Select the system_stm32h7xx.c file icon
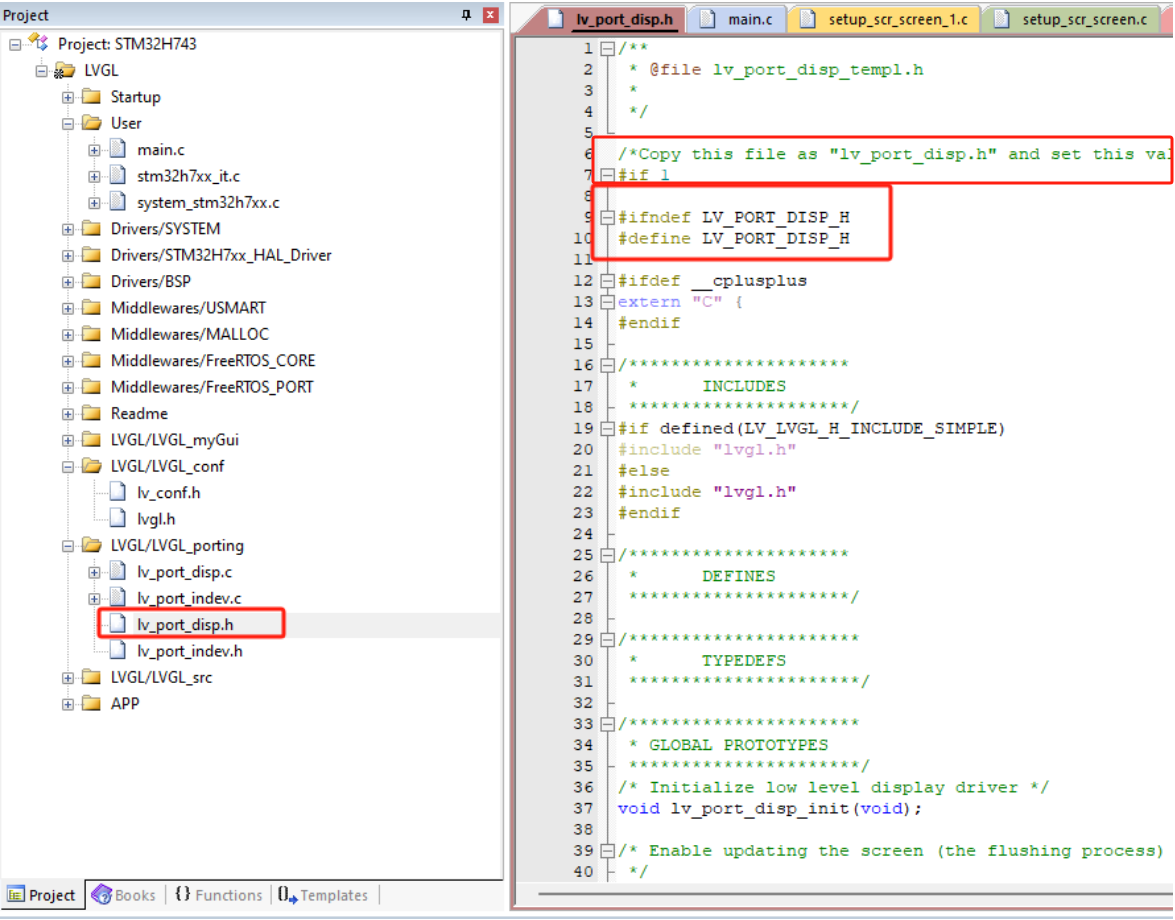Screen dimensions: 1175x920 coord(118,202)
